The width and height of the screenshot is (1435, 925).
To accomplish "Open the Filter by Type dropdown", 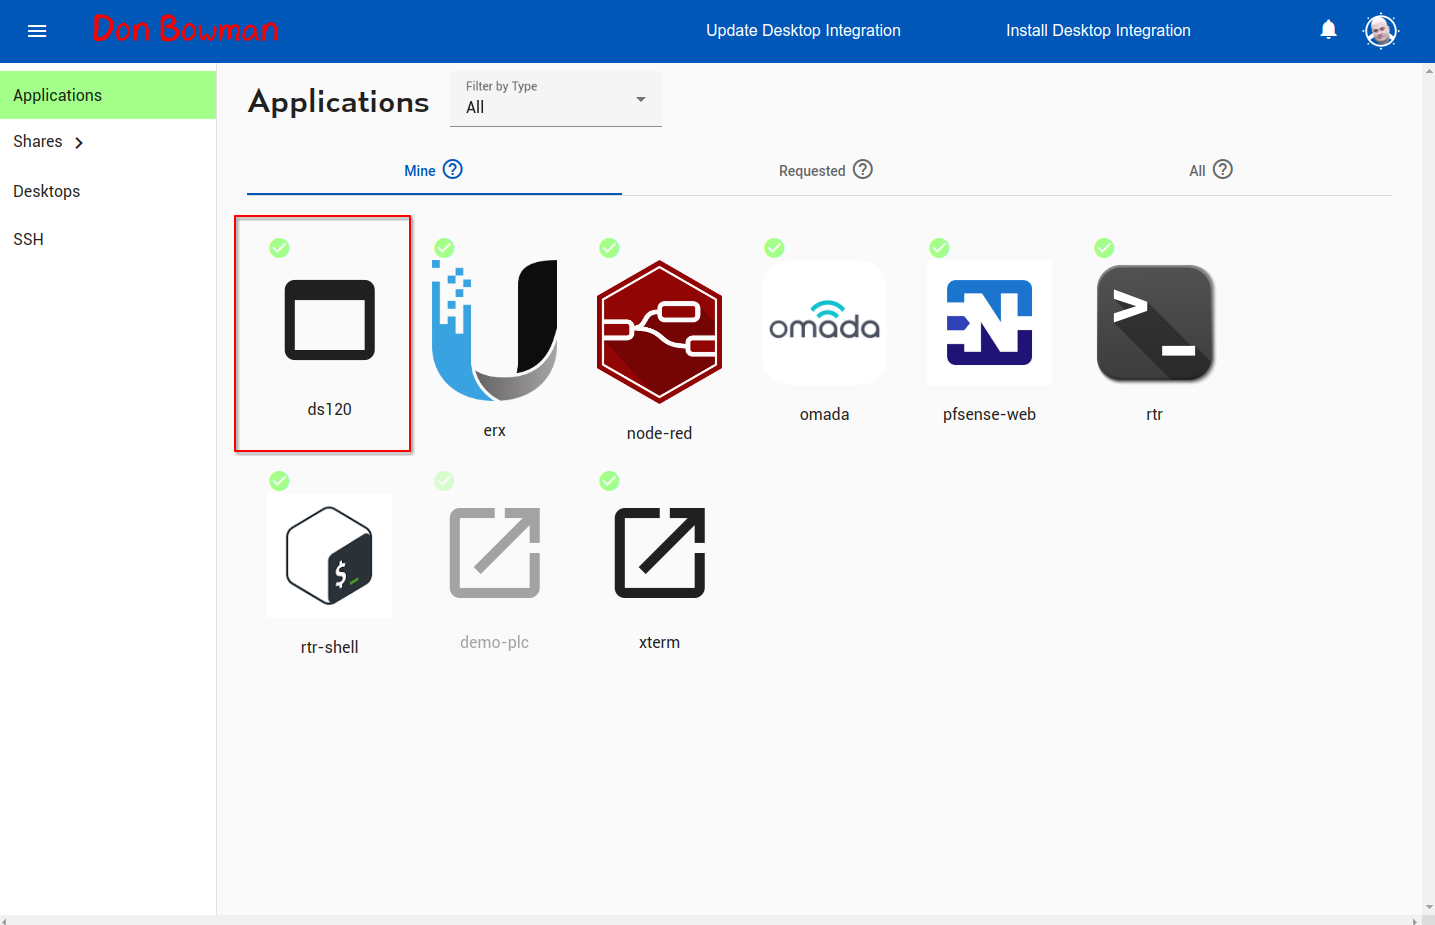I will pos(555,99).
